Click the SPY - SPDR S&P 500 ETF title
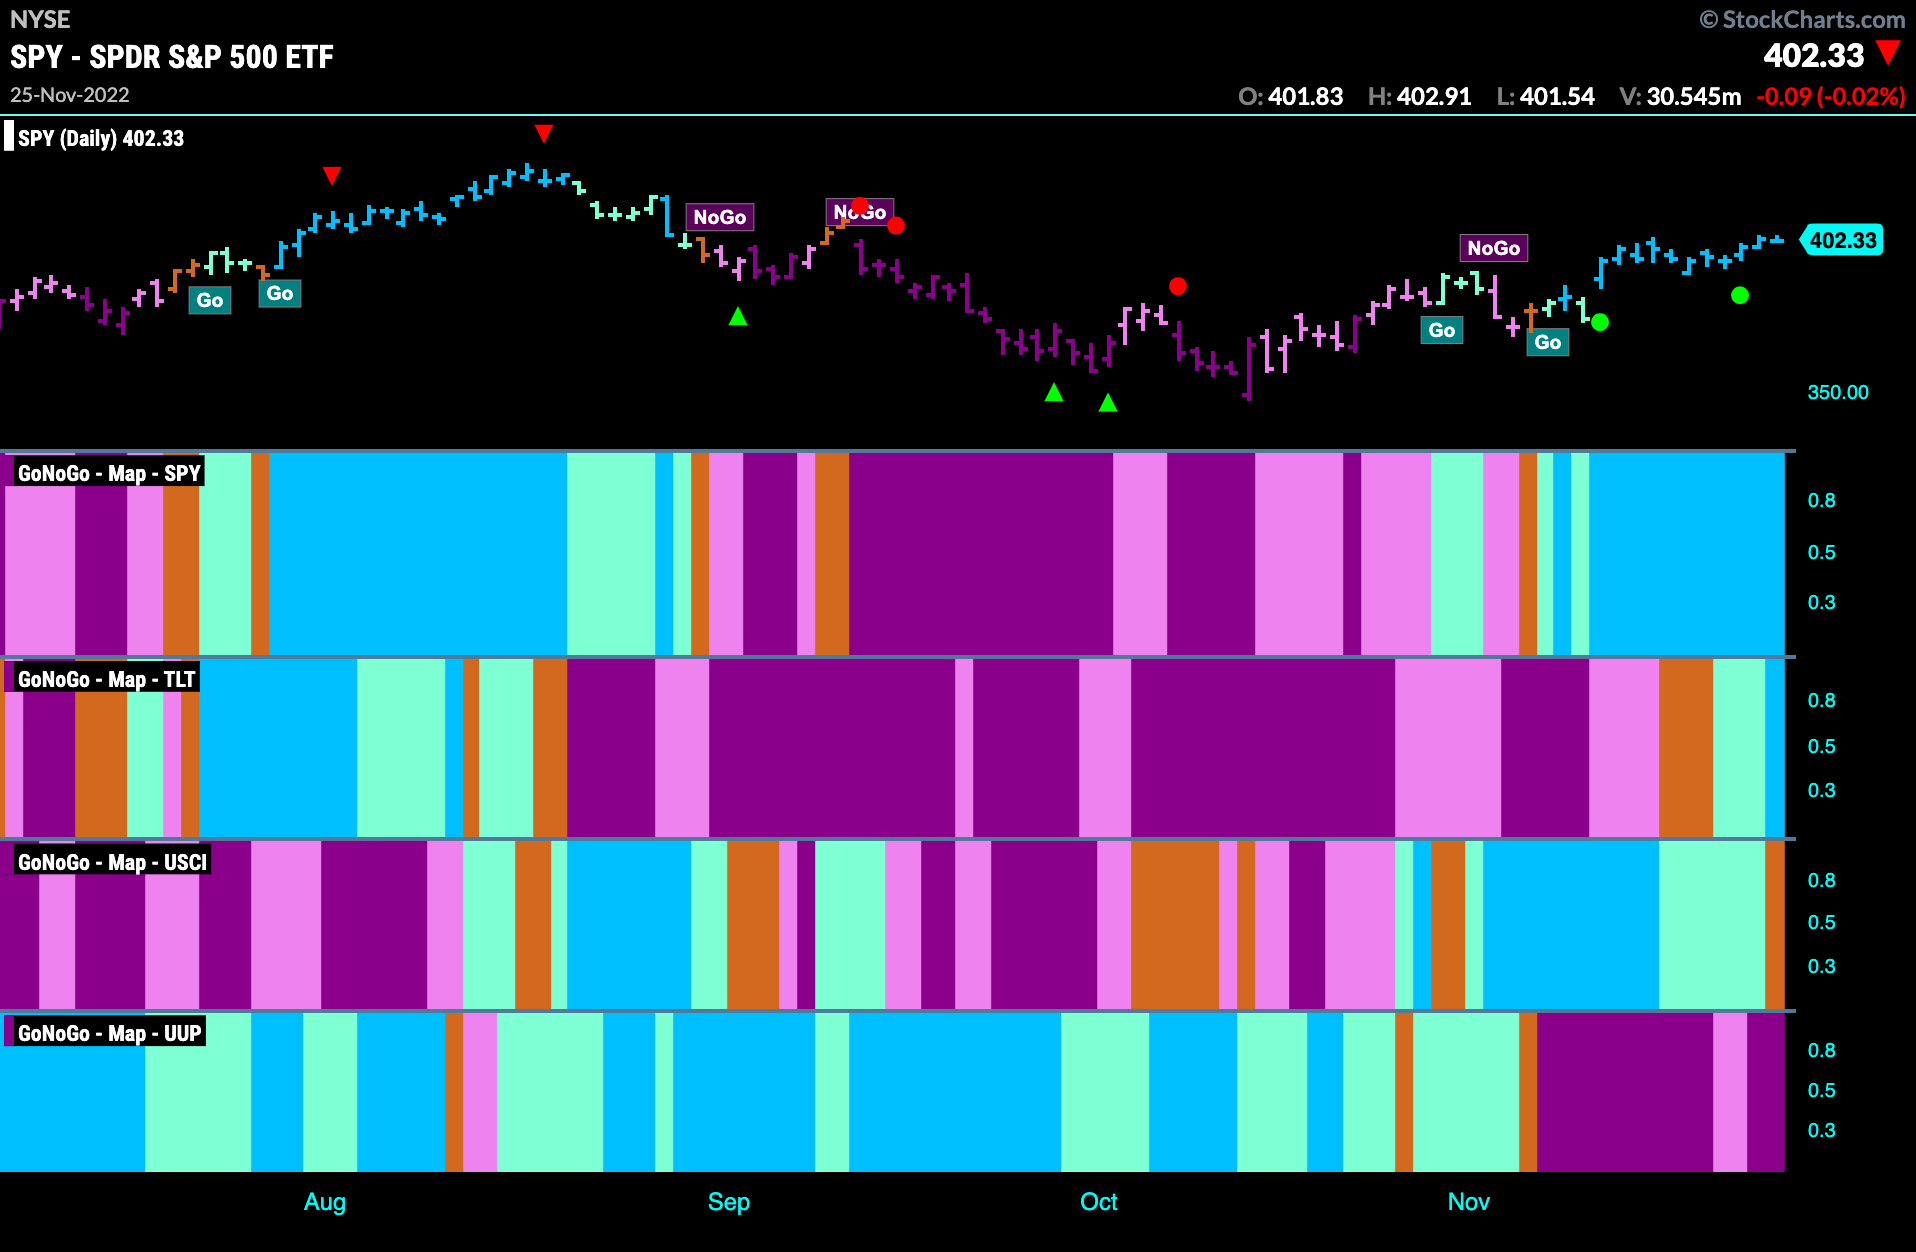 172,57
